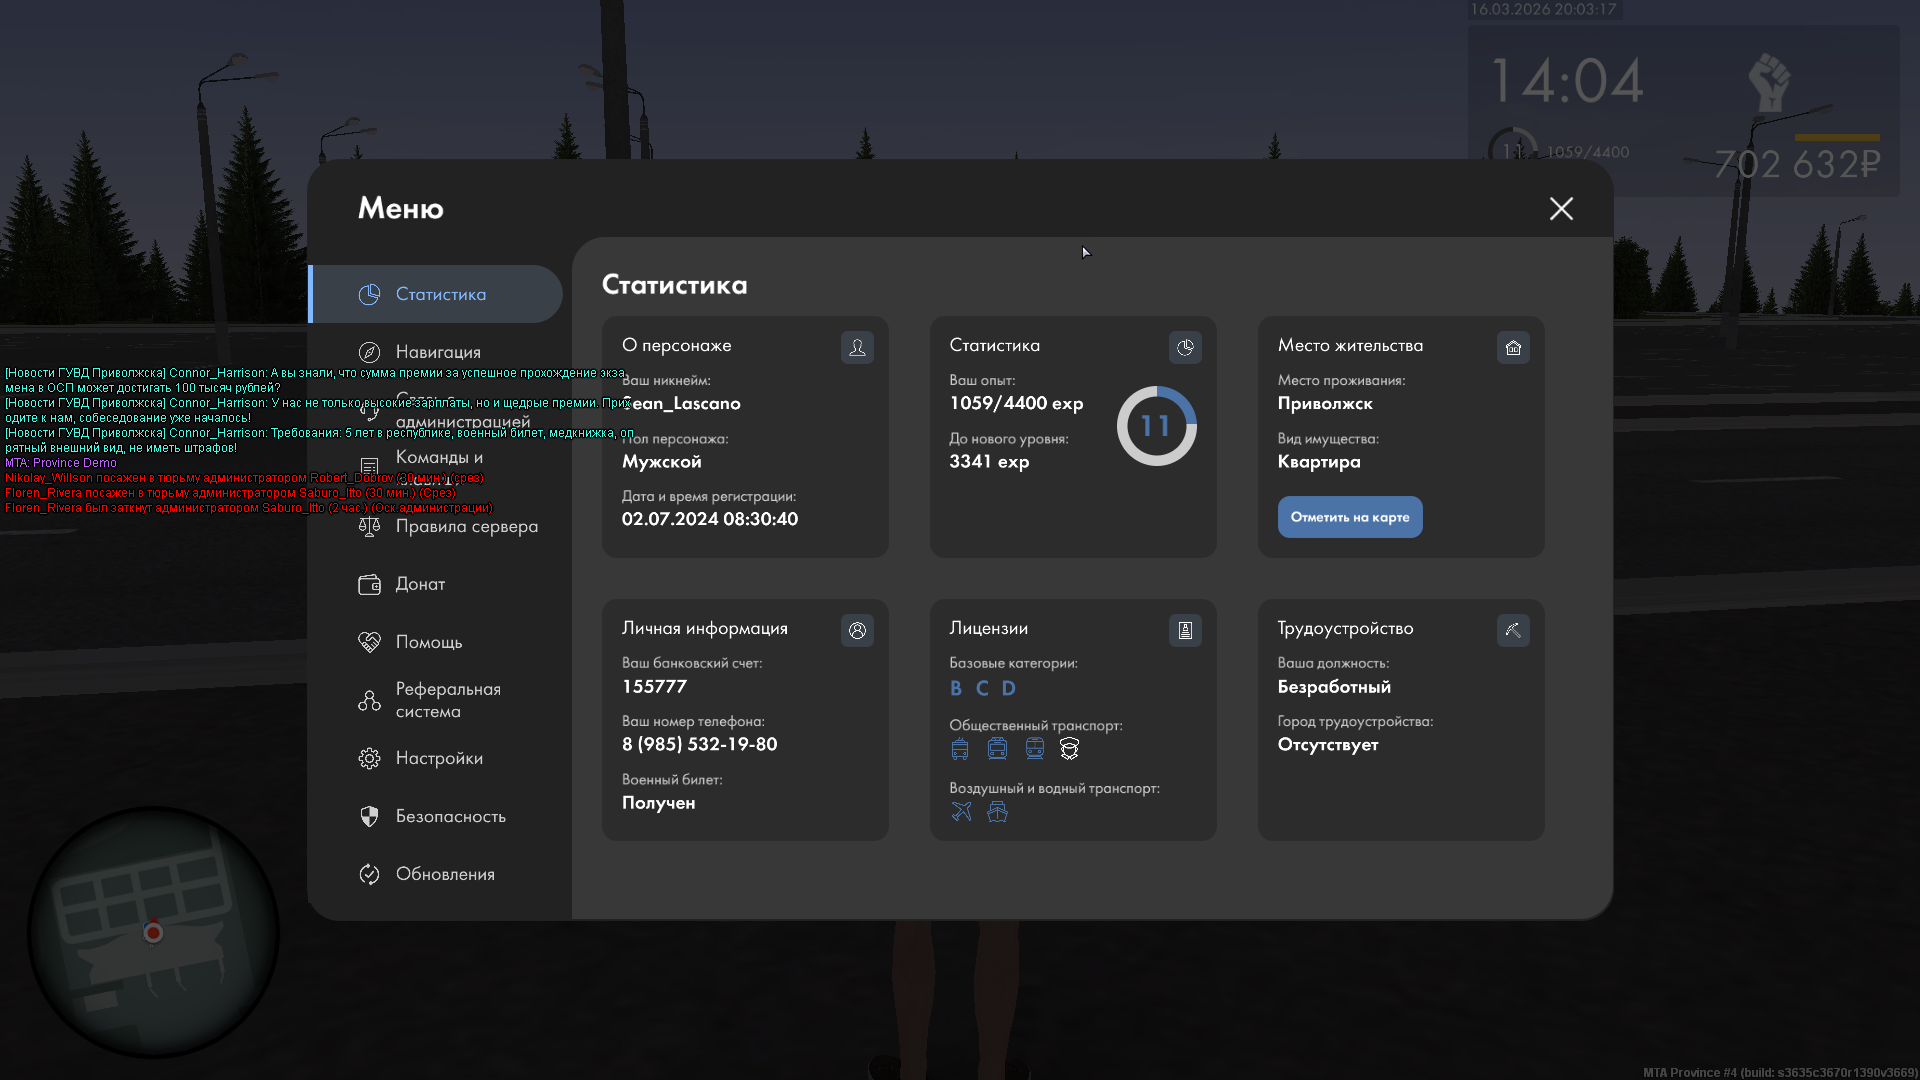Screen dimensions: 1920x1080
Task: Open Реферальная система section
Action: coord(446,700)
